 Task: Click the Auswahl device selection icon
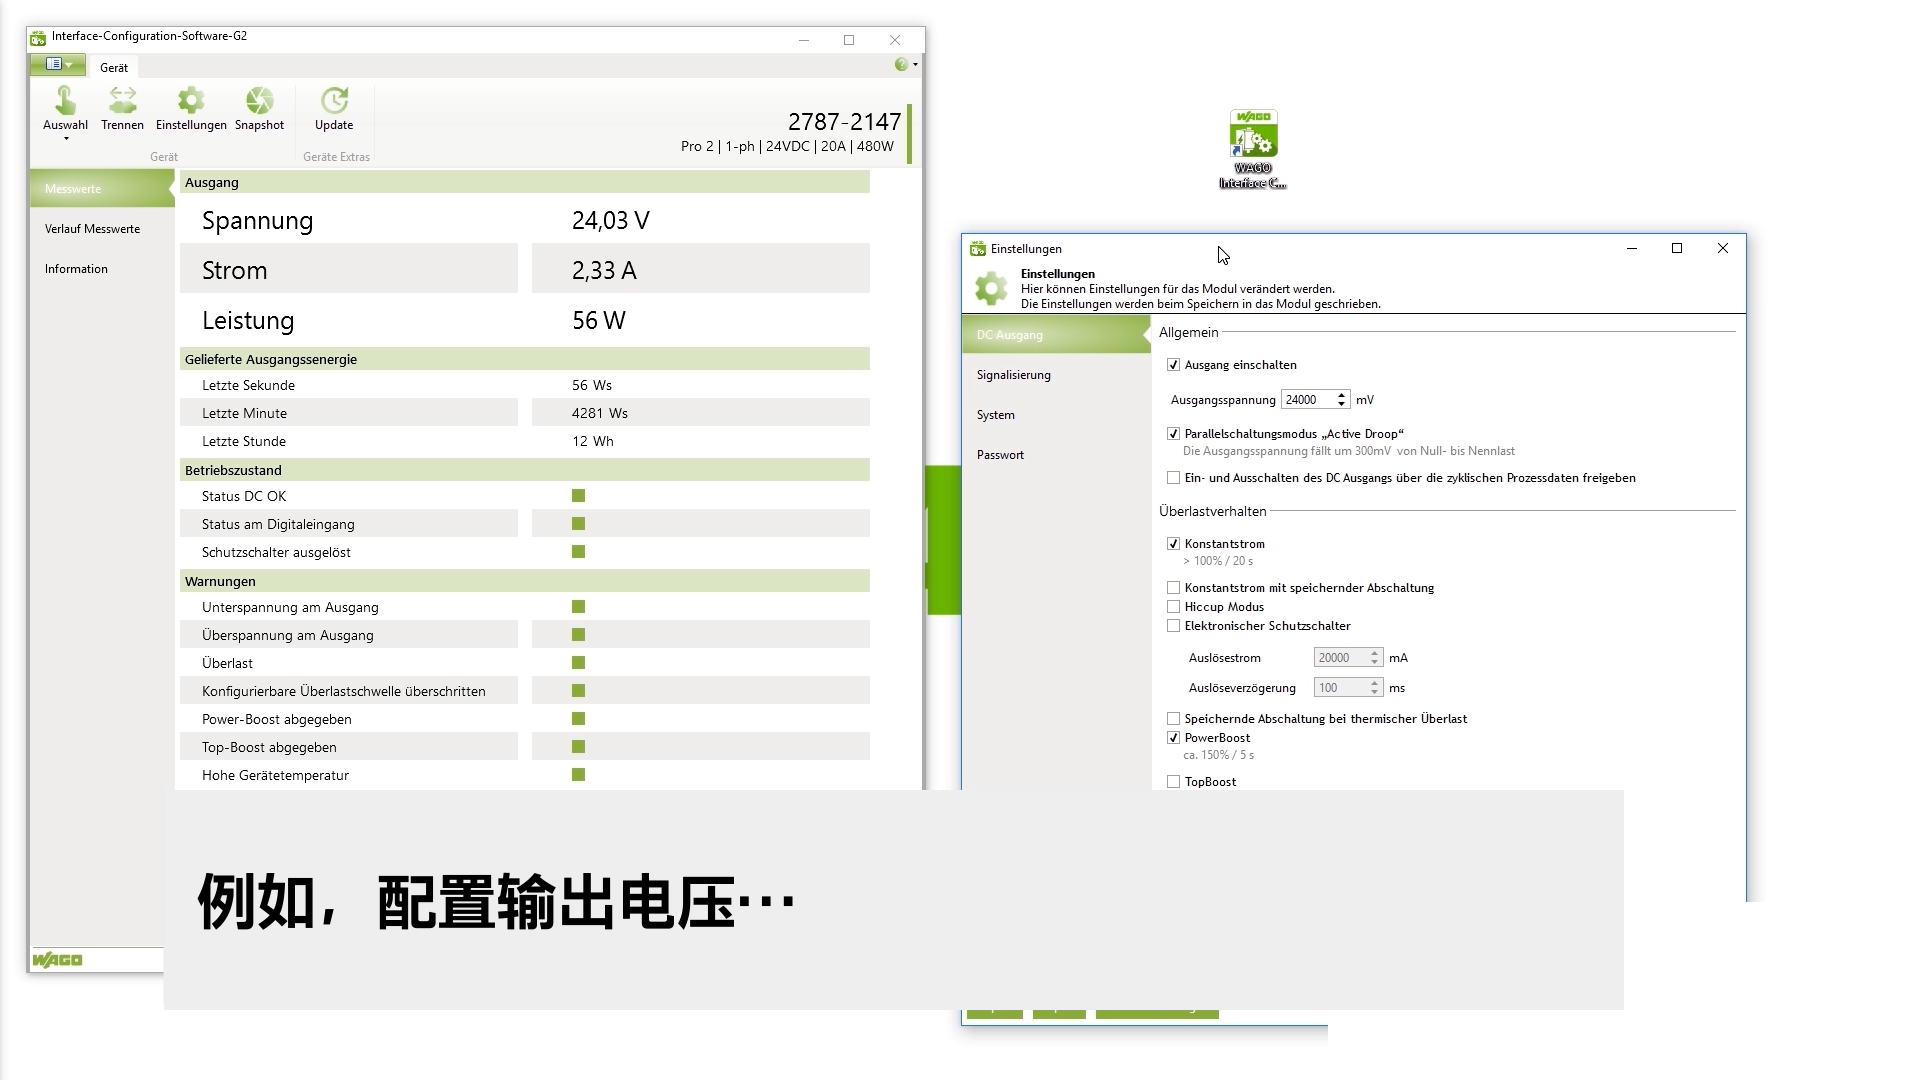[65, 102]
